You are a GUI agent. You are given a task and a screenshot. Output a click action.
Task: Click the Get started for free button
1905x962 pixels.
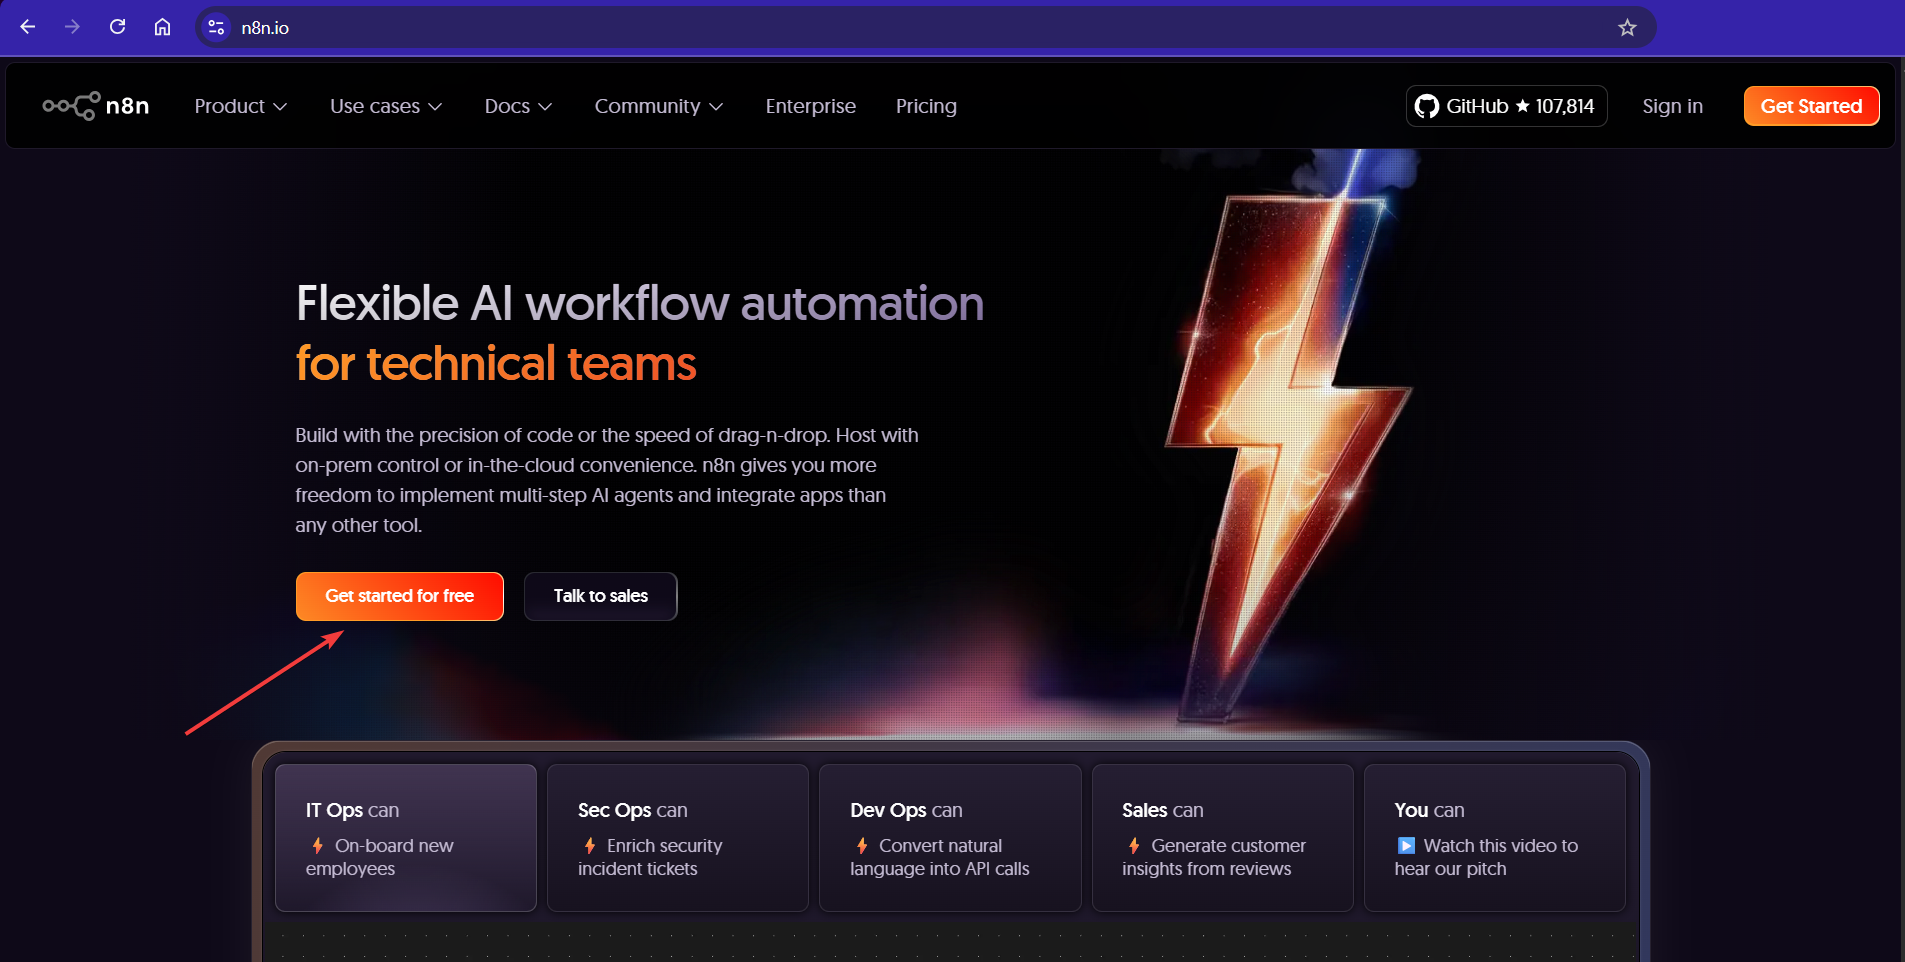coord(399,596)
